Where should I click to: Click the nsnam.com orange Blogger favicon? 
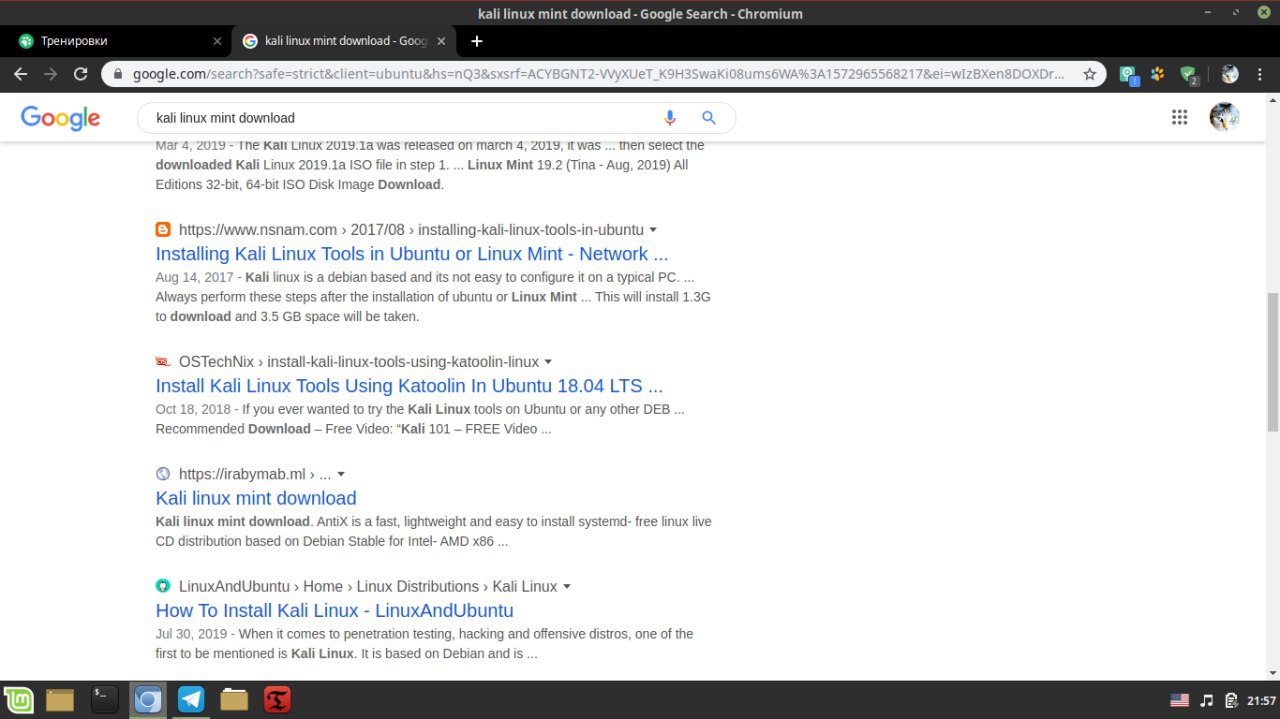point(163,229)
